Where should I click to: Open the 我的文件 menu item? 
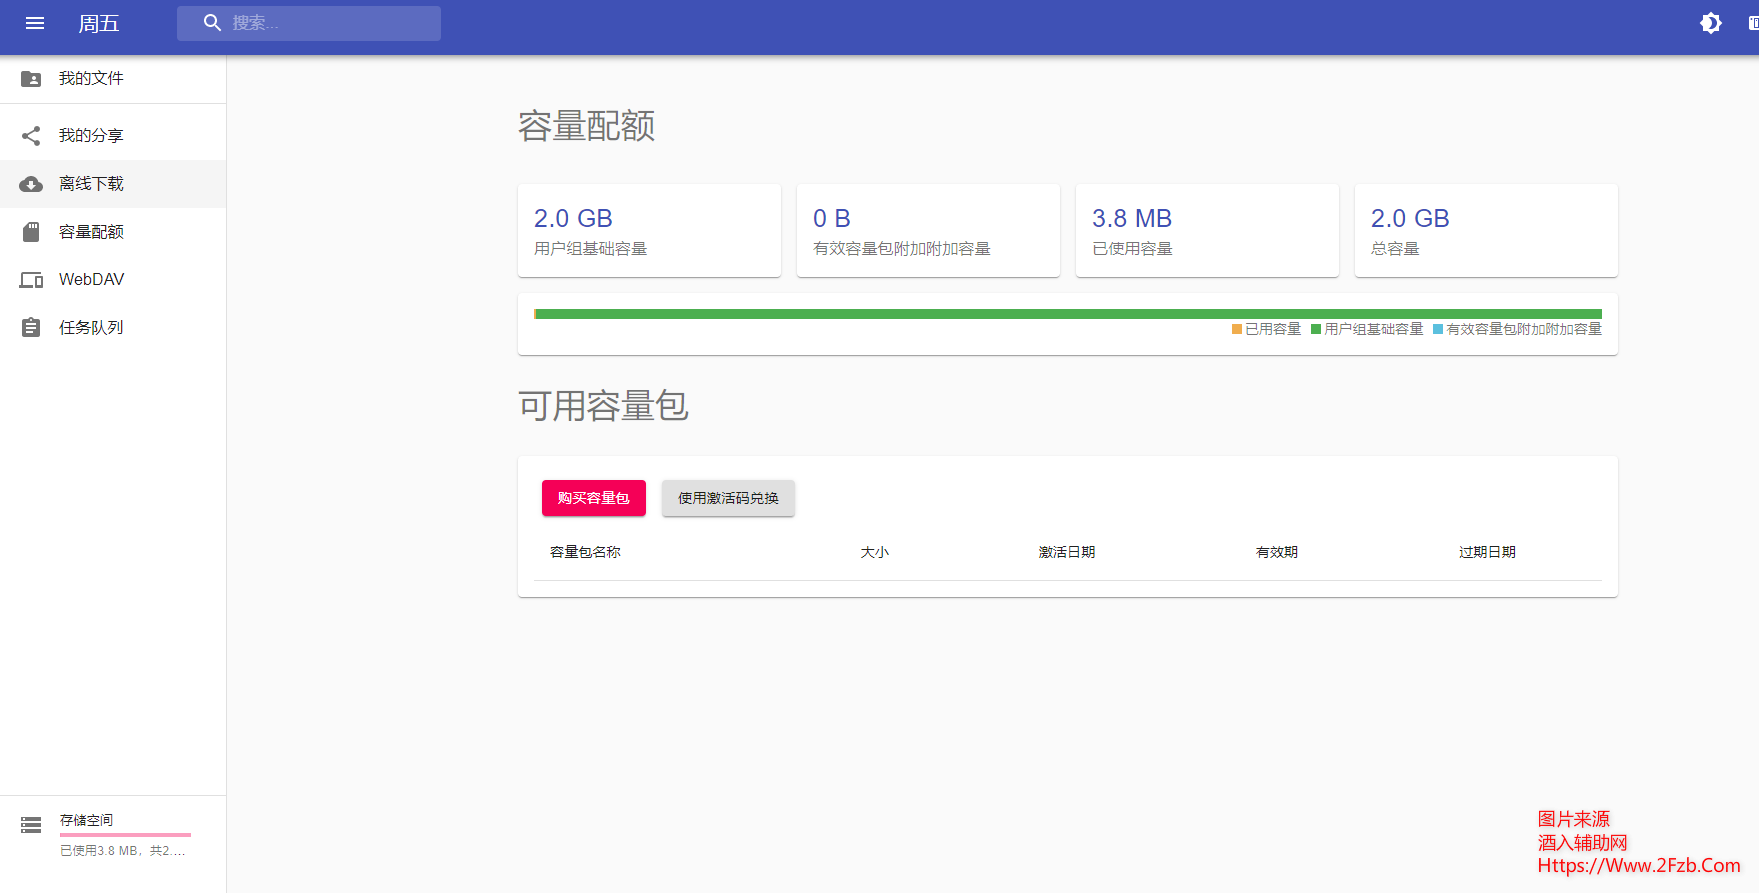click(x=91, y=79)
